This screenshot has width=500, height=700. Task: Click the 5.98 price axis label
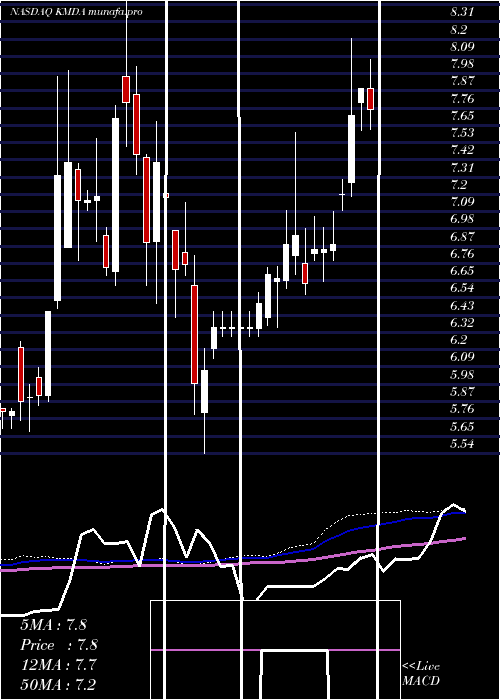click(462, 374)
